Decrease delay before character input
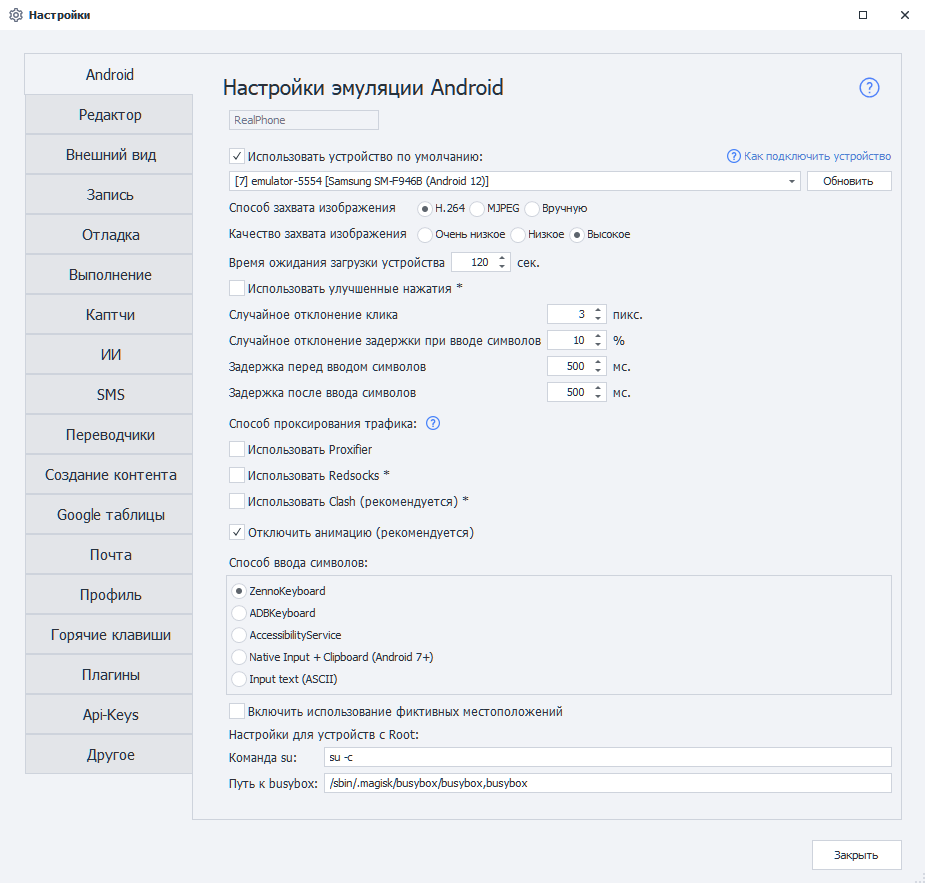The width and height of the screenshot is (925, 883). coord(598,371)
